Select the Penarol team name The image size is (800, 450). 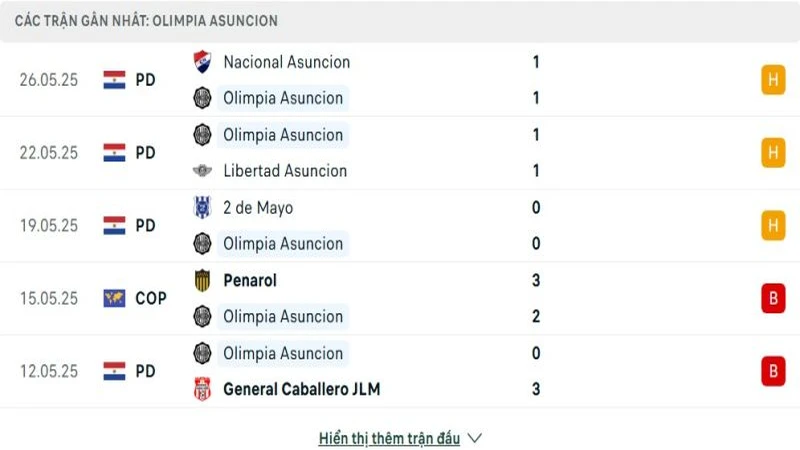pos(250,281)
